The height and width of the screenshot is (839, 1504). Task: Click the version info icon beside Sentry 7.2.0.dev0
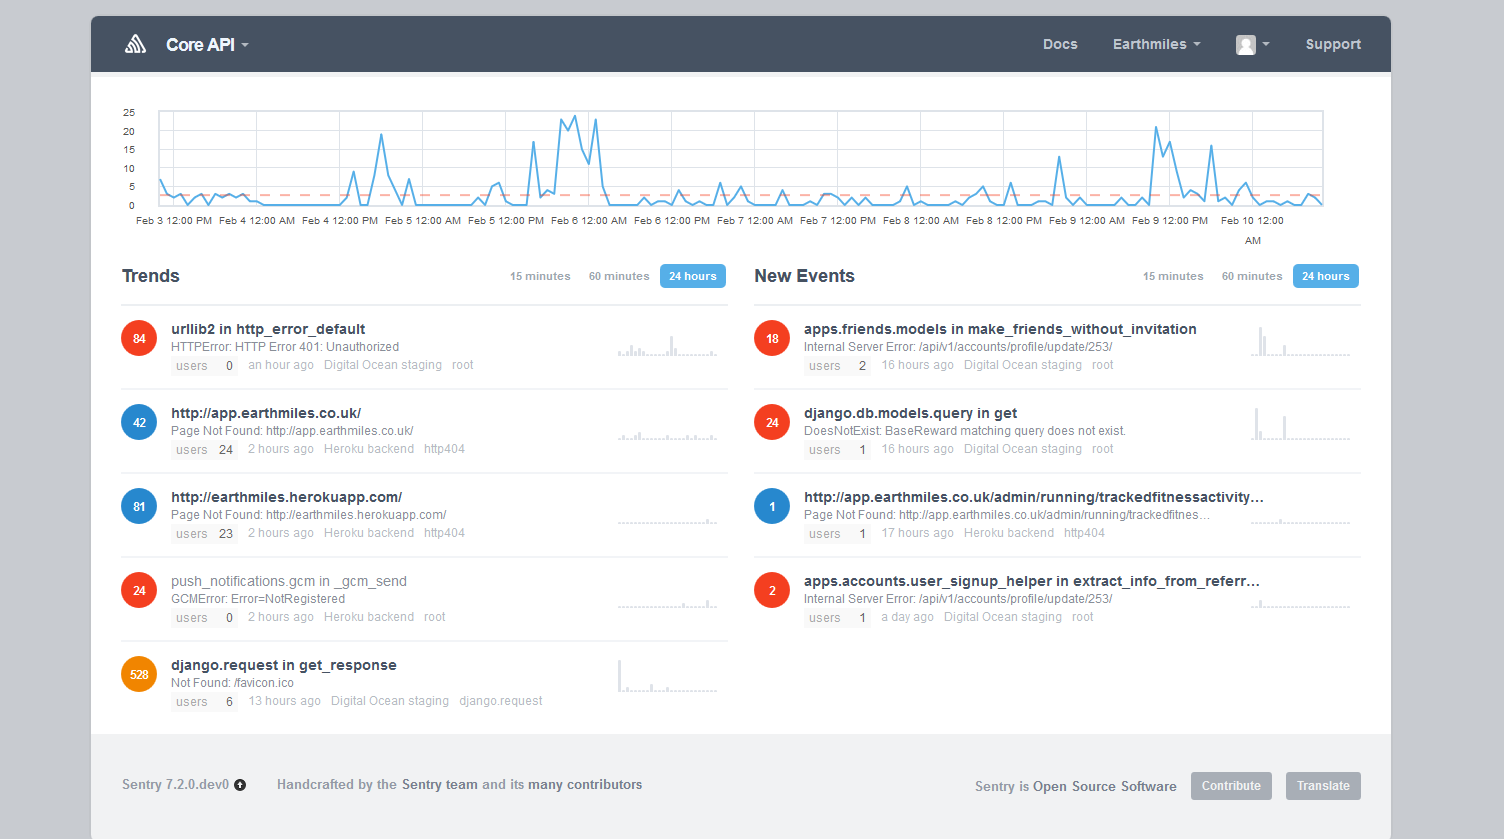[x=240, y=785]
